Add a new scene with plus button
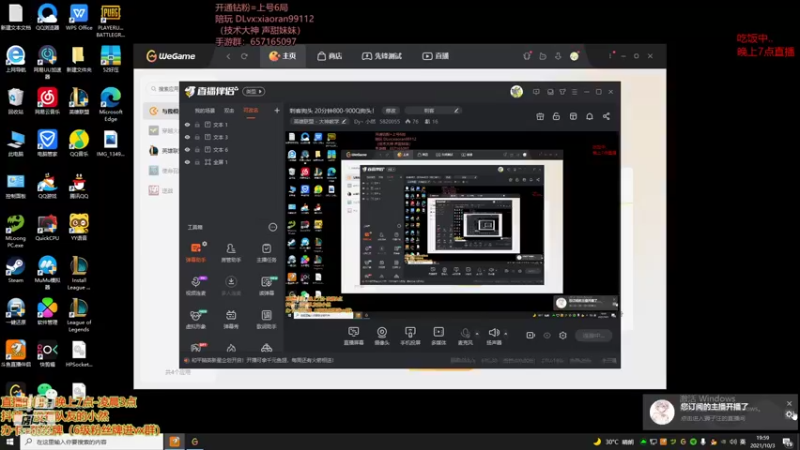 point(277,110)
